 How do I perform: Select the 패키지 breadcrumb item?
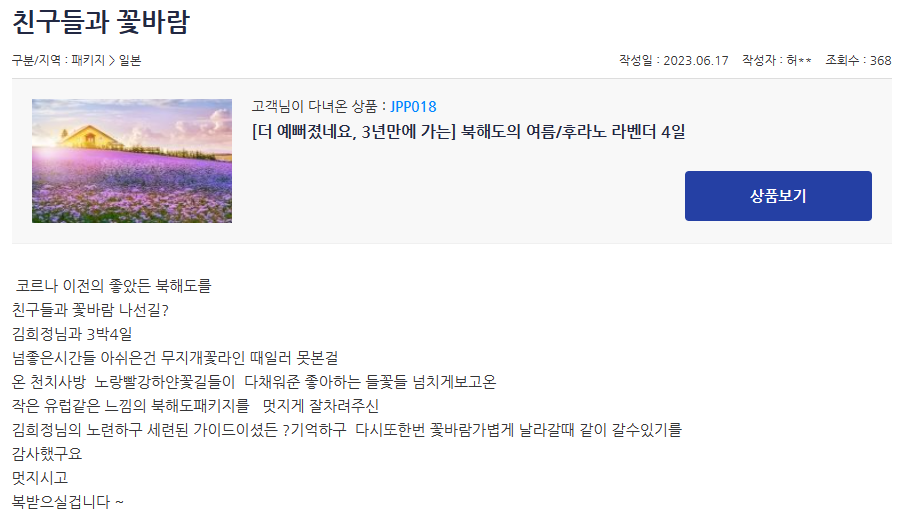click(x=88, y=60)
